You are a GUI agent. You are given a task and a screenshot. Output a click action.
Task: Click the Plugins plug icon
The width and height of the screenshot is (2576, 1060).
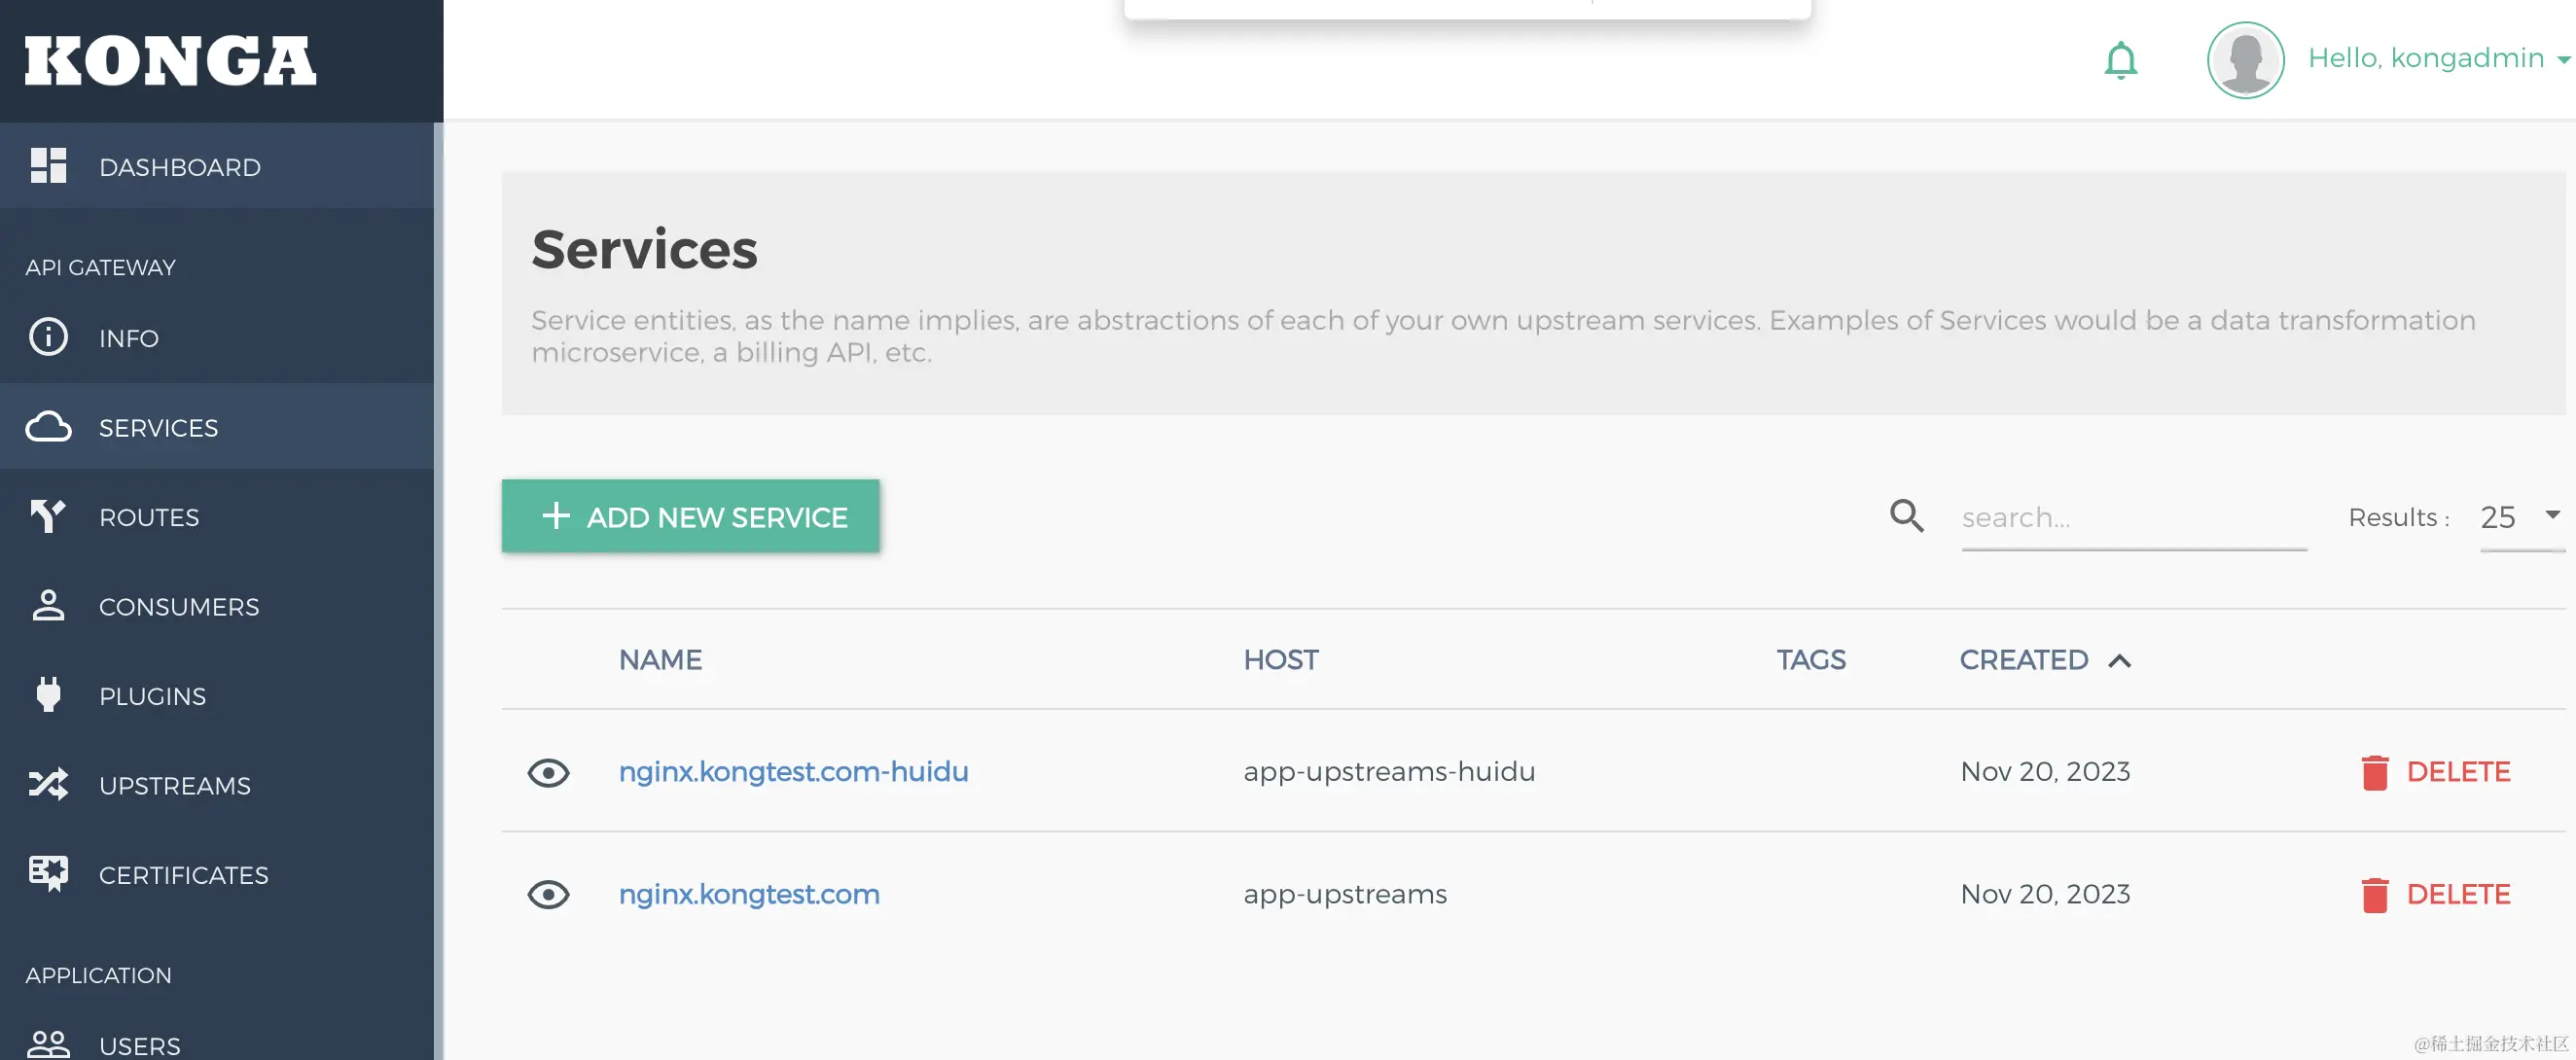(48, 695)
